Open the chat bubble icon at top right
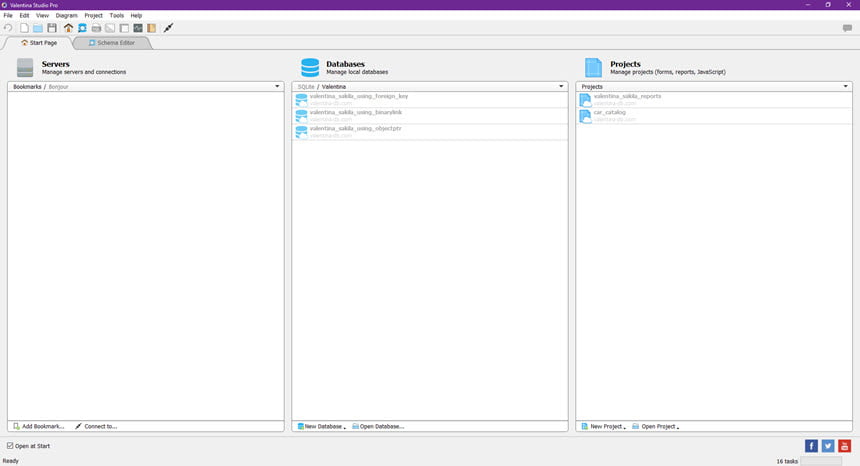Screen dimensions: 860x466 [x=847, y=28]
